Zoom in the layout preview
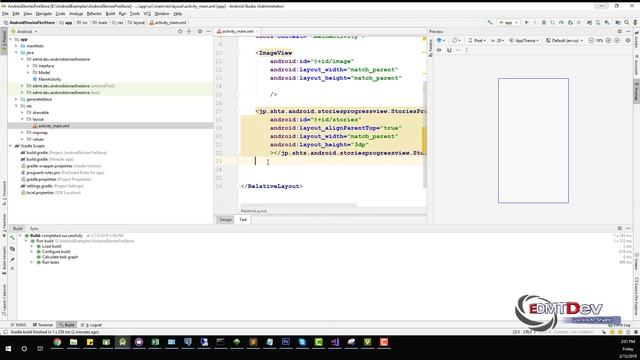640x360 pixels. coord(608,40)
